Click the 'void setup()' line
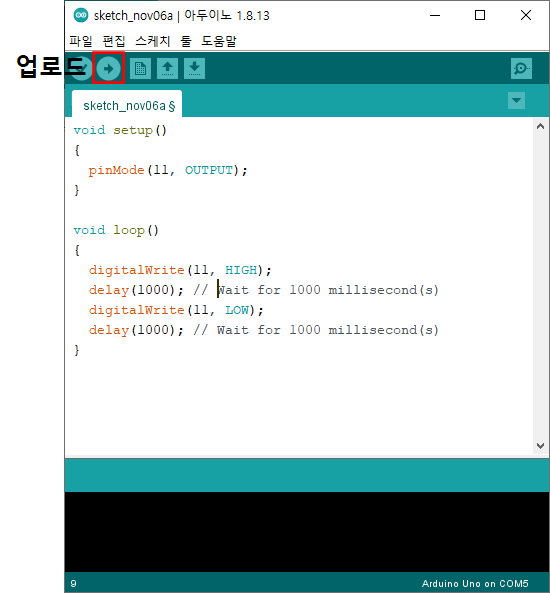Viewport: 550px width, 593px height. click(120, 130)
